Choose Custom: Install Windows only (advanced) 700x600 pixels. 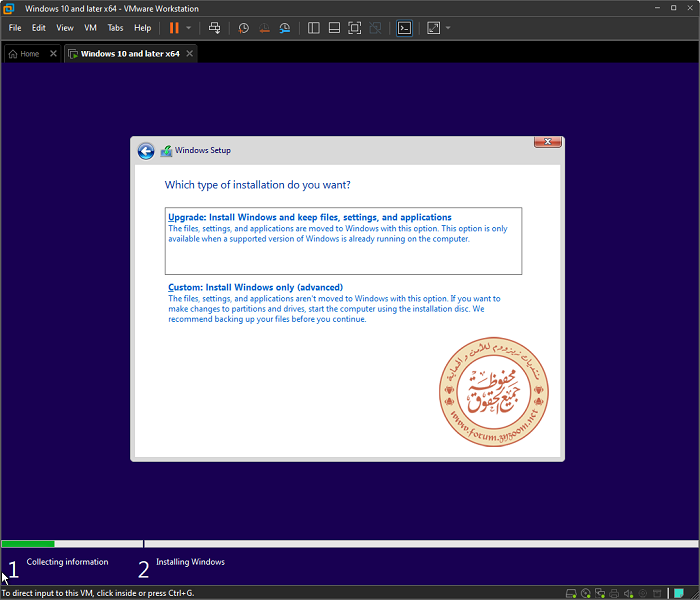[343, 303]
